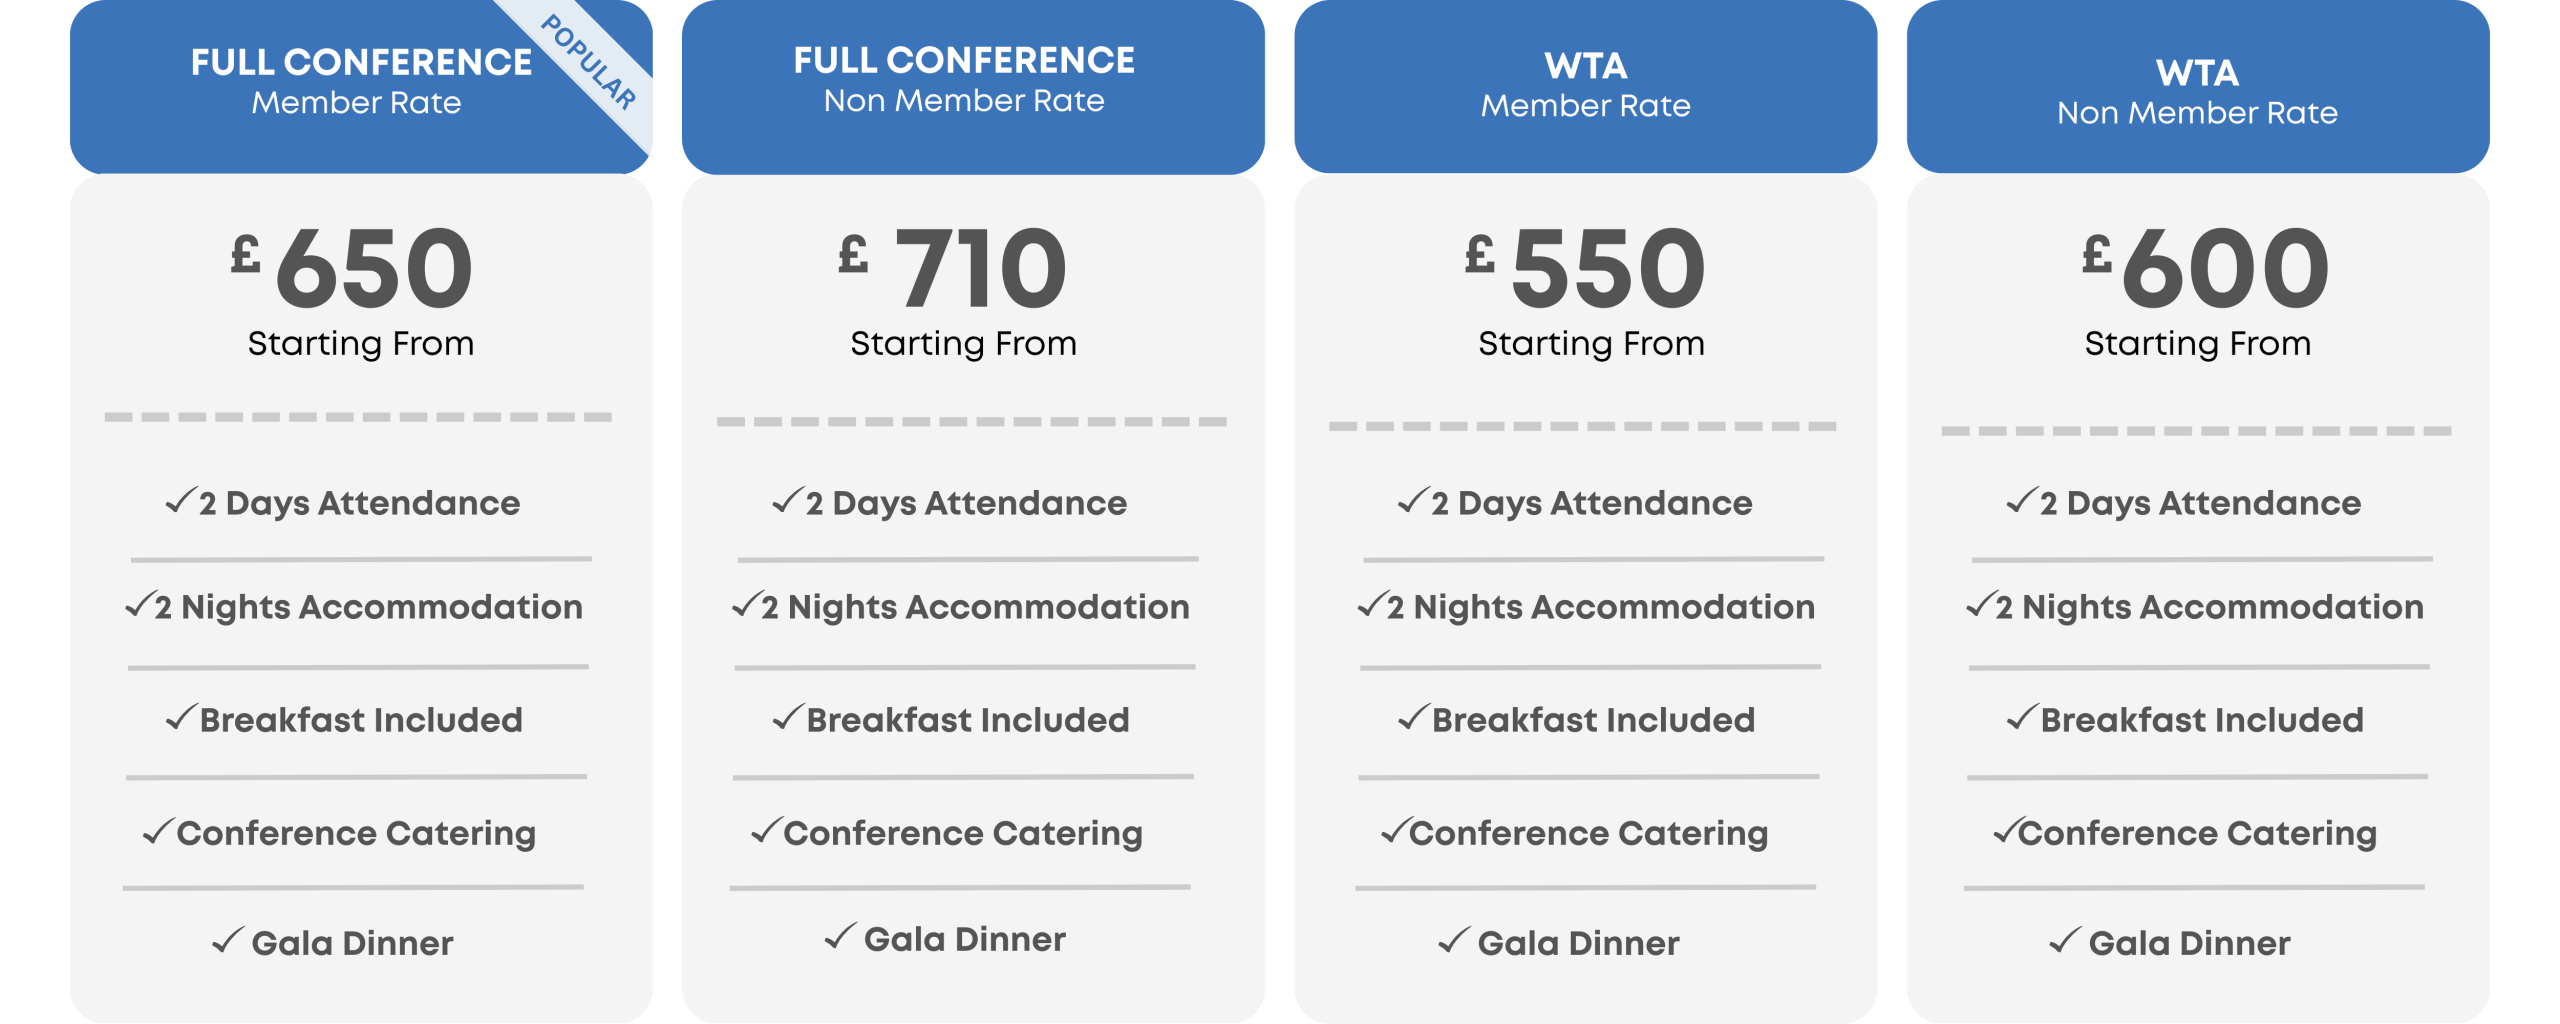2560x1024 pixels.
Task: Click 2 Nights Accommodation text under £650
Action: 368,607
